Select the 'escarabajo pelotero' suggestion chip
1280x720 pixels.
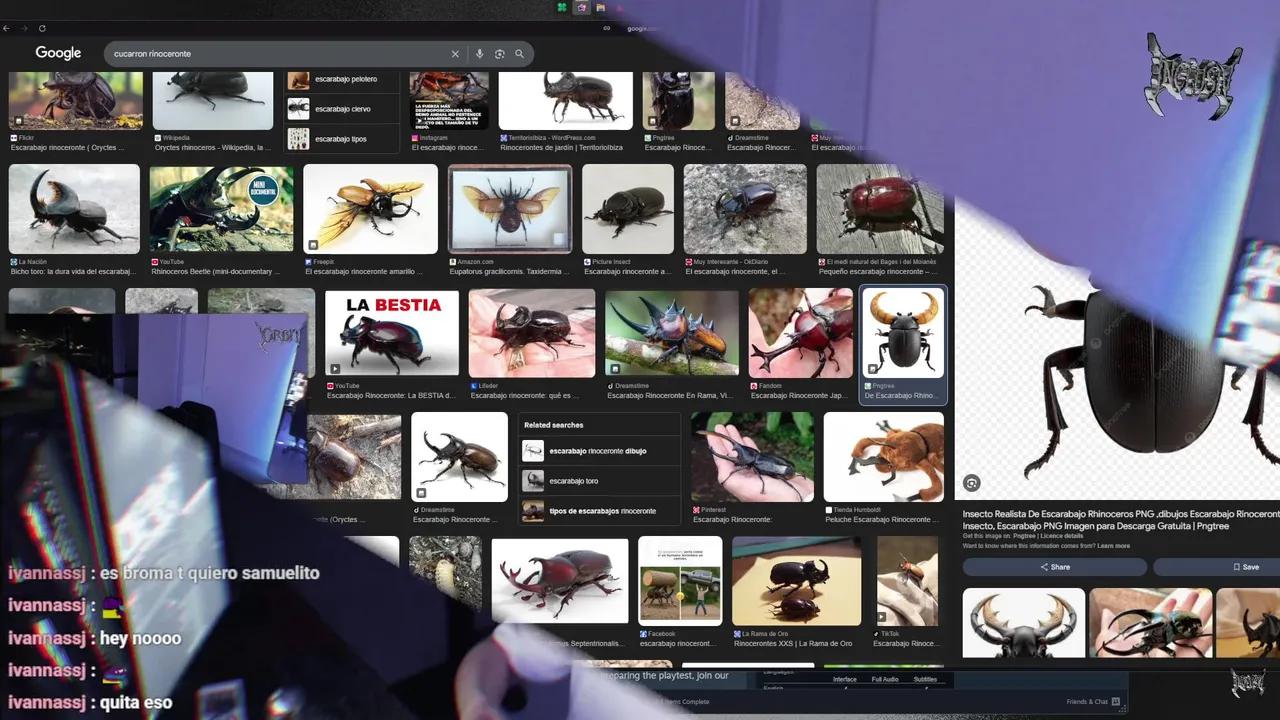[x=343, y=79]
